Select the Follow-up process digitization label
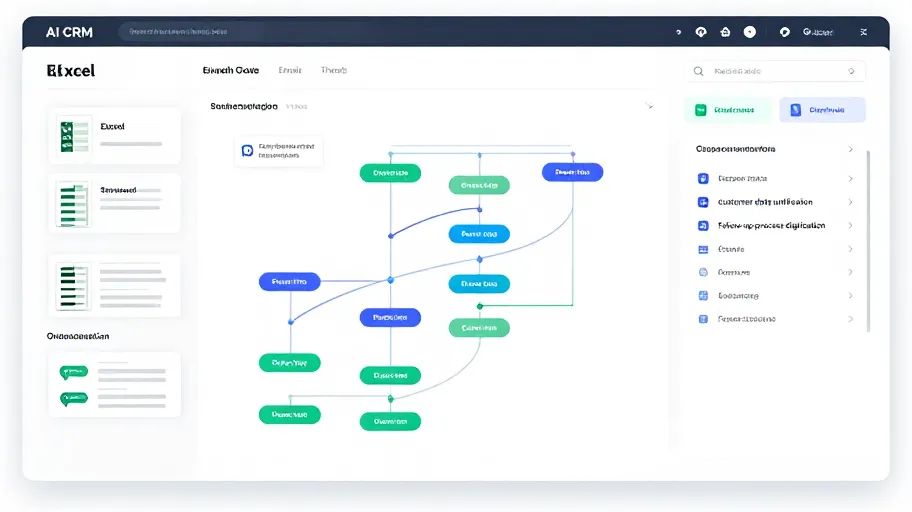Viewport: 912px width, 512px height. (x=771, y=226)
